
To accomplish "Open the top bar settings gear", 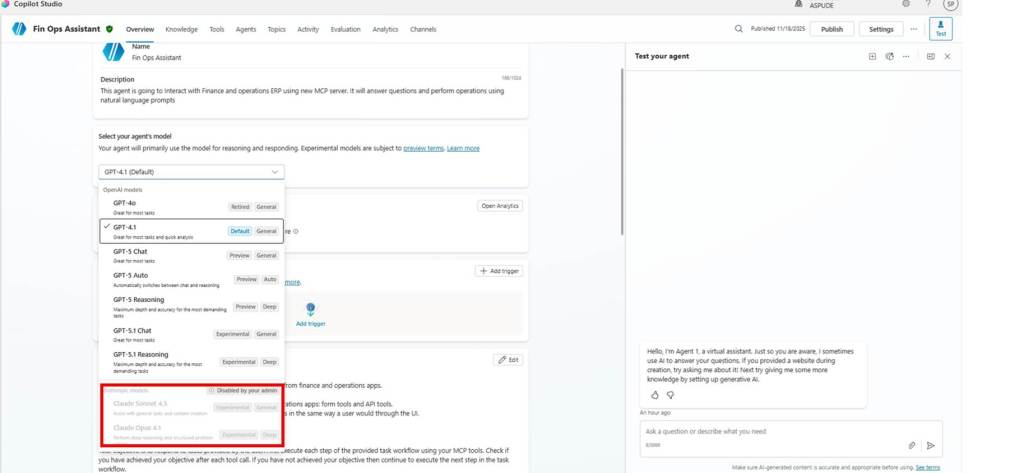I will point(906,4).
